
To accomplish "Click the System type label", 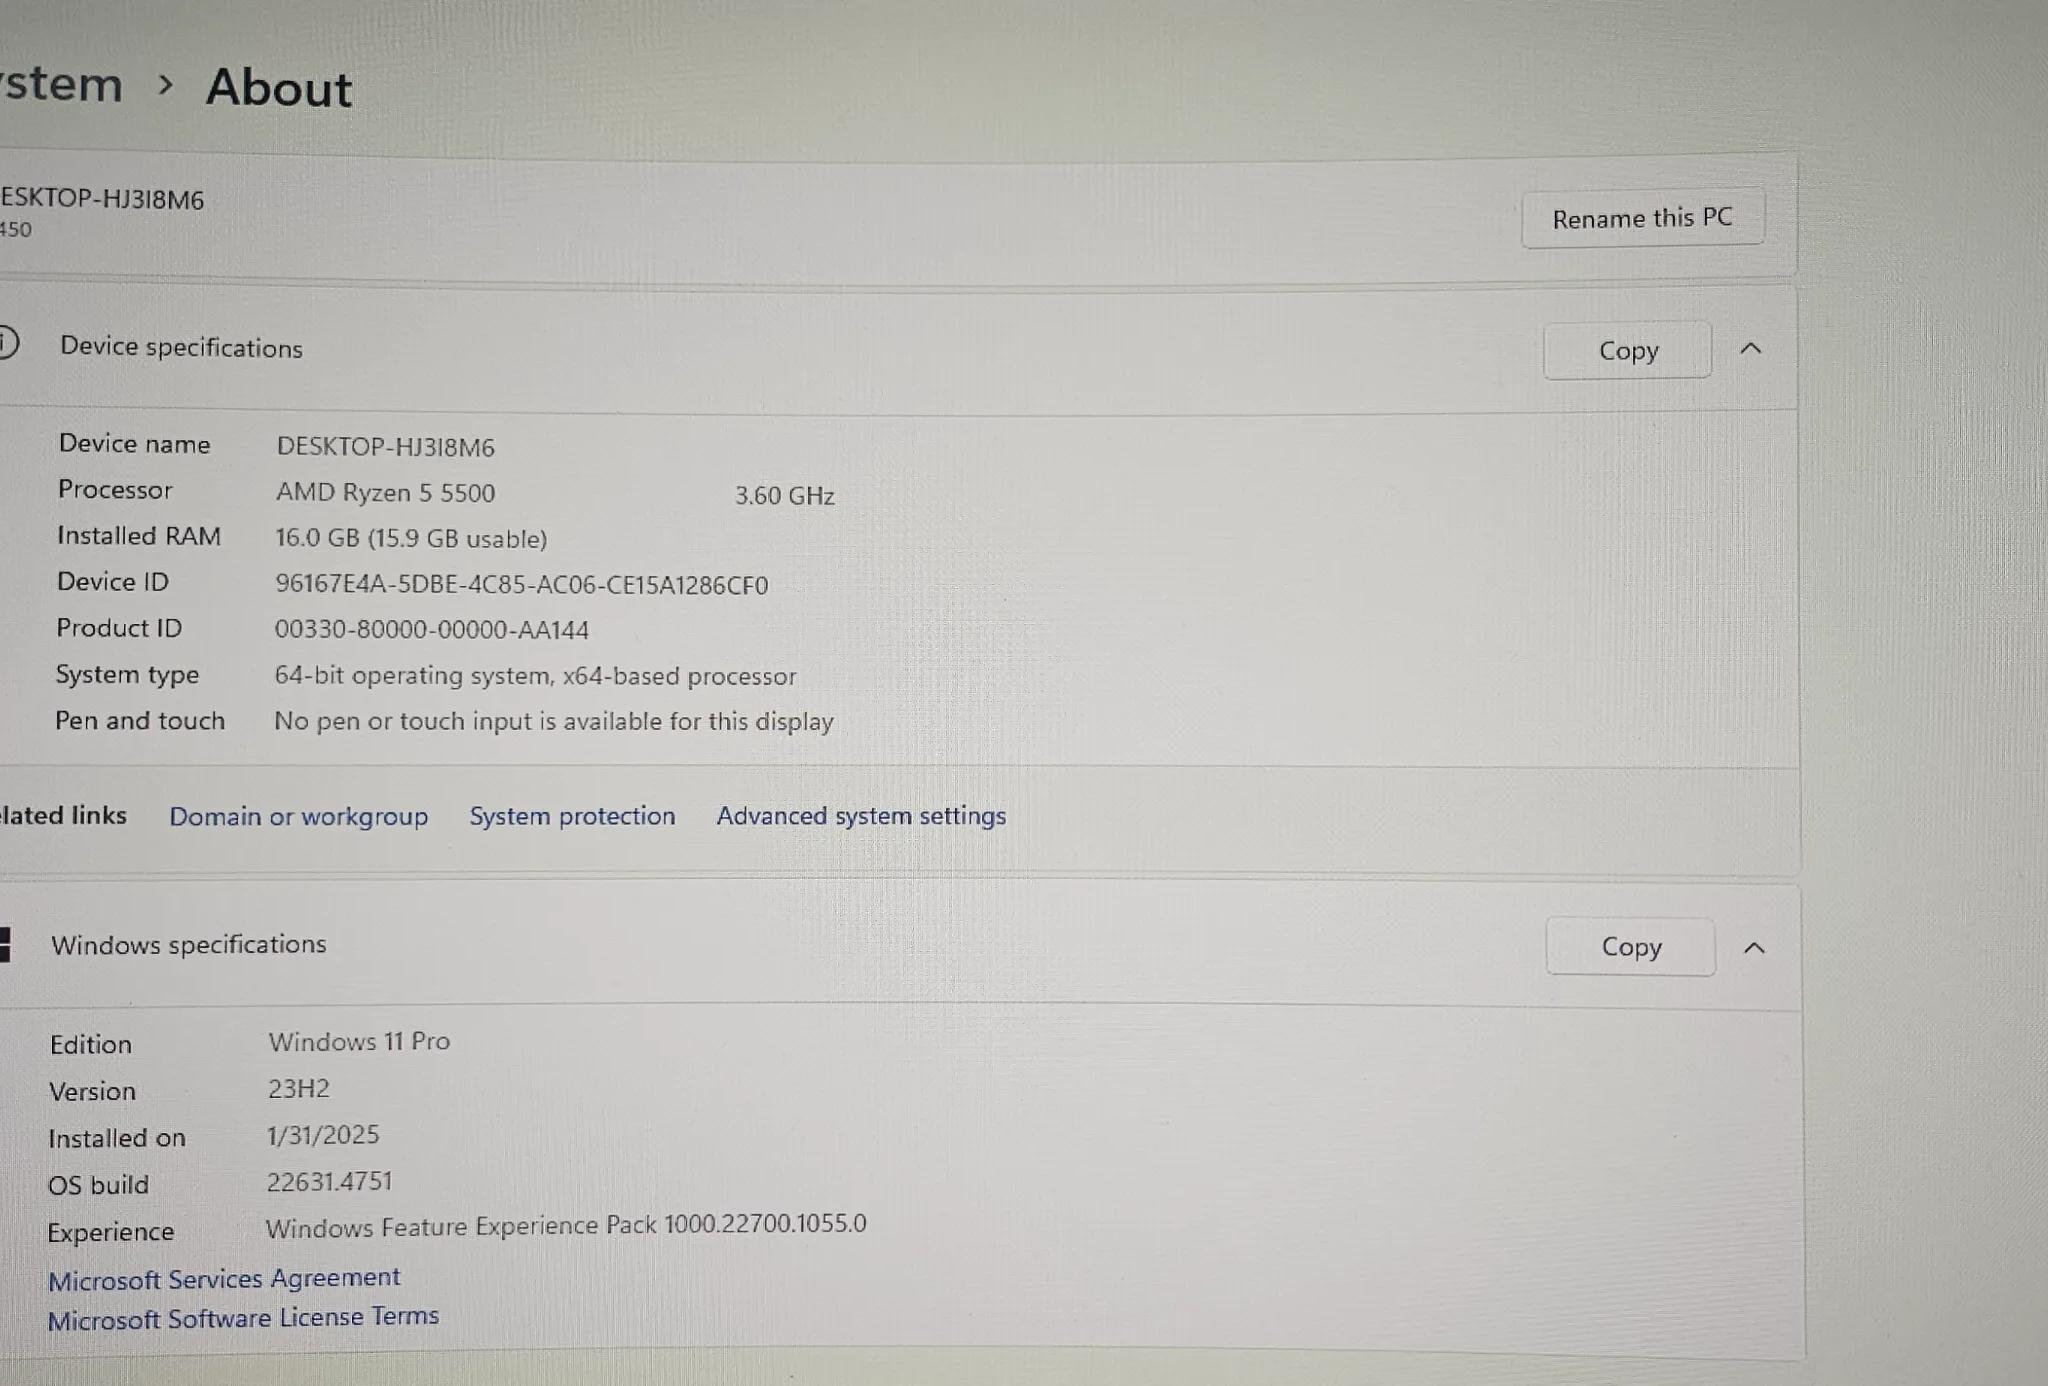I will click(x=127, y=675).
